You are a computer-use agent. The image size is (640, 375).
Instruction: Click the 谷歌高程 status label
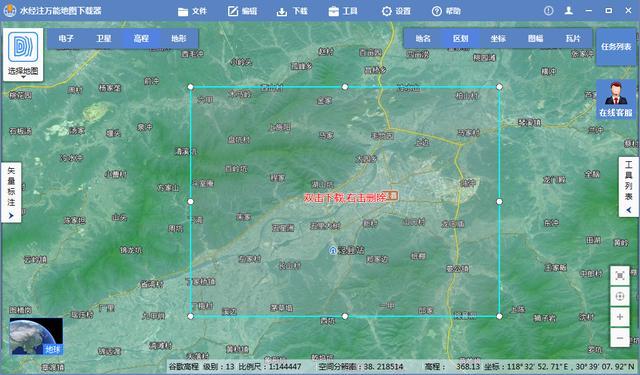184,366
